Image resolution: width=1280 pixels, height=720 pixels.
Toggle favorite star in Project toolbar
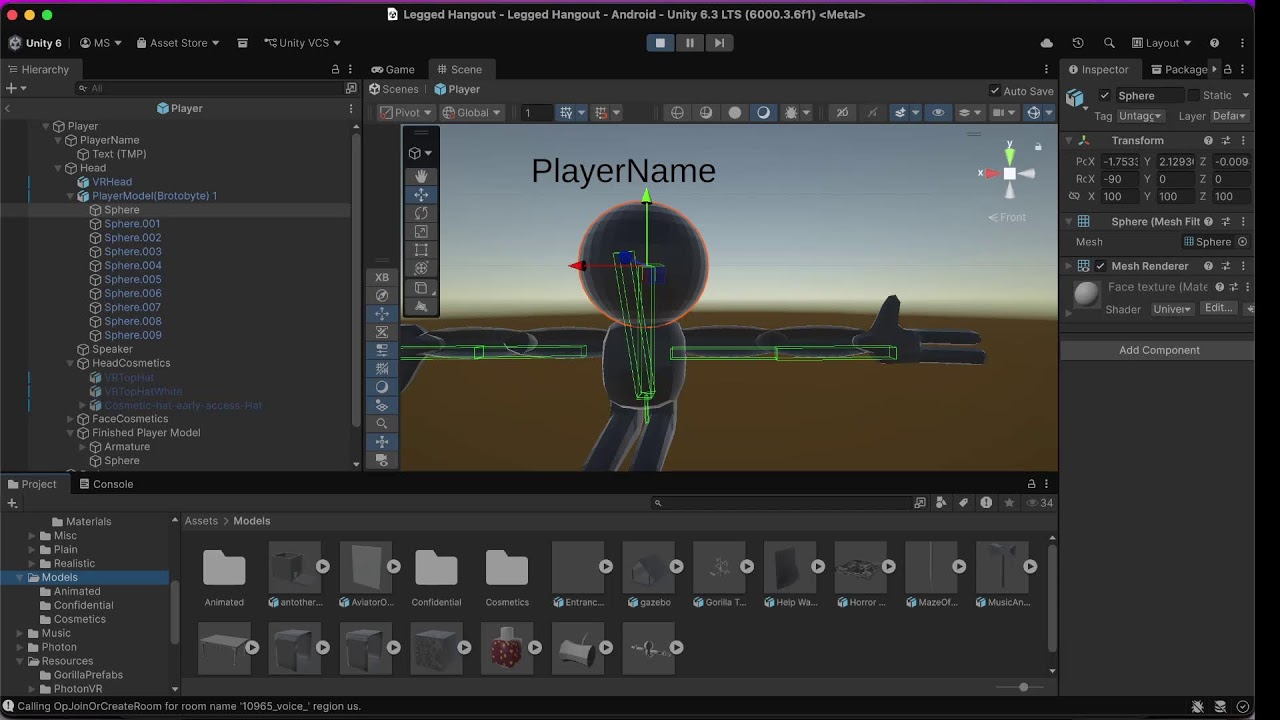pos(1009,503)
